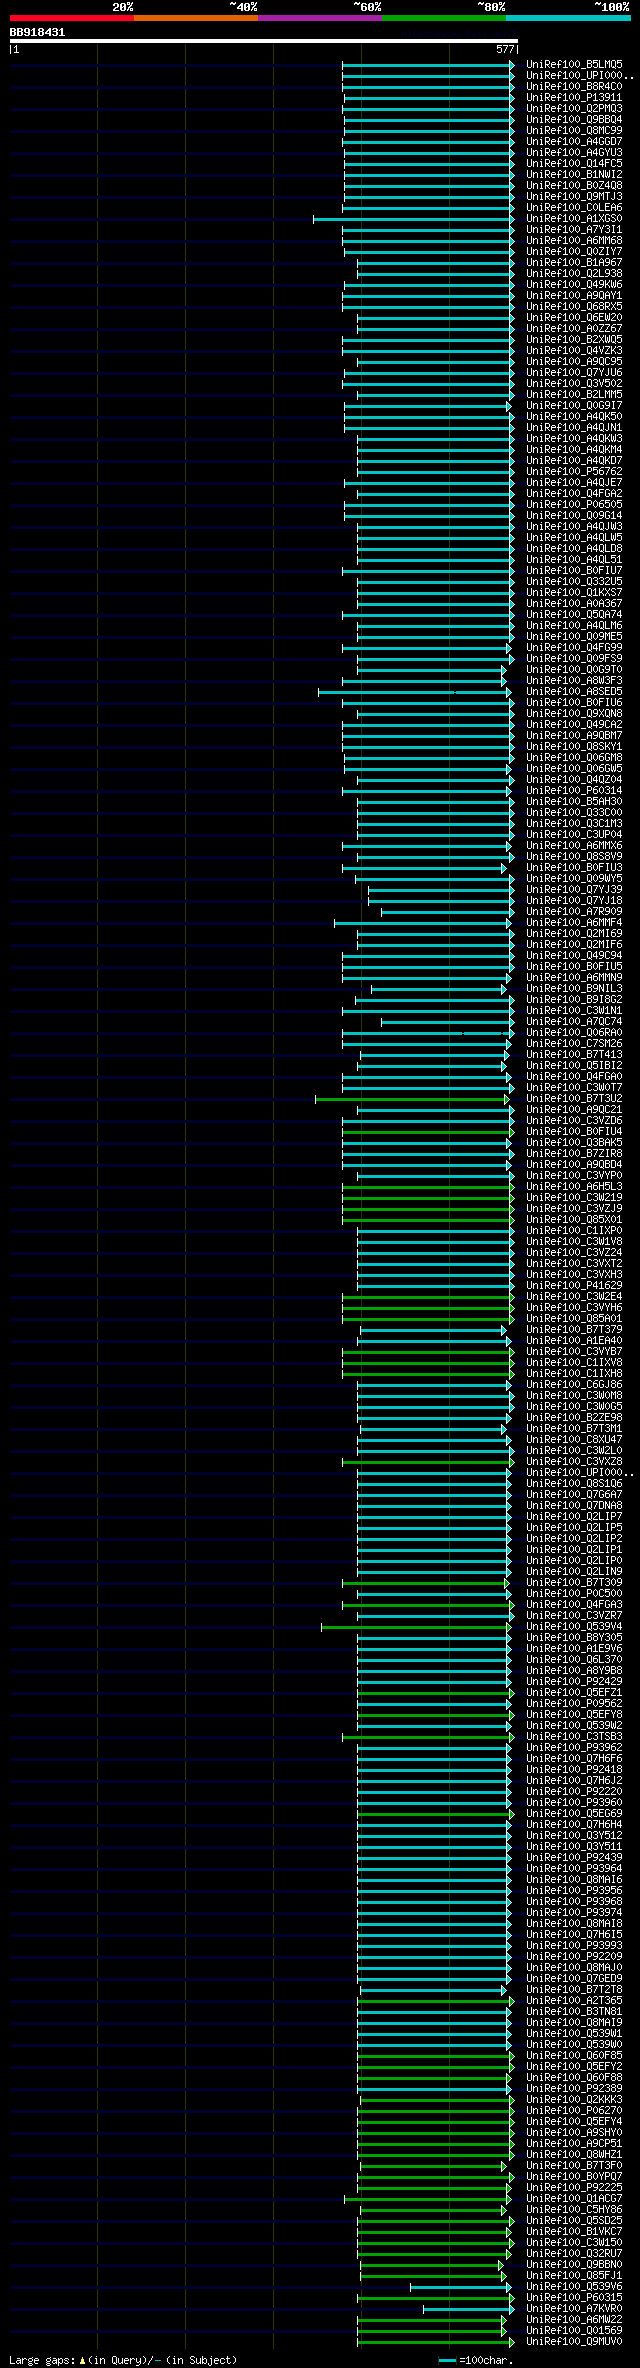Click the cyan alignment bar for UniRef100_Q539V6
The width and height of the screenshot is (640, 2368).
(460, 2286)
